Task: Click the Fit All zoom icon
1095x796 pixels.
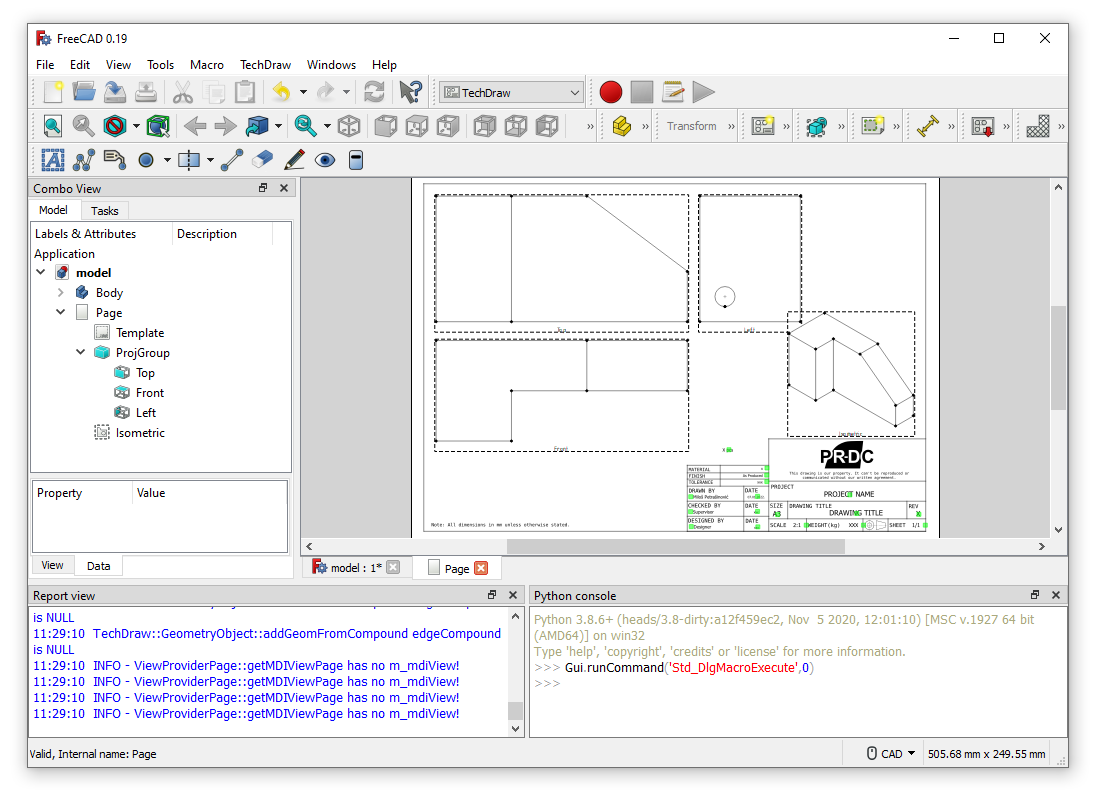Action: tap(52, 126)
